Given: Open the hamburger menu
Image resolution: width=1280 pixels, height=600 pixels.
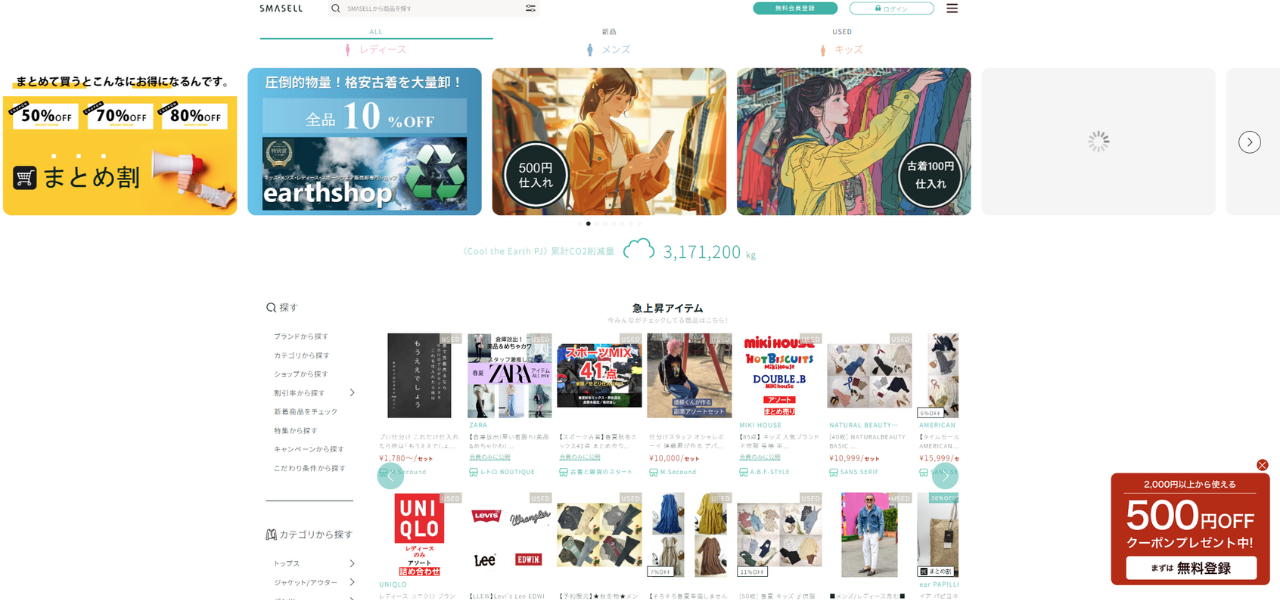Looking at the screenshot, I should pyautogui.click(x=952, y=8).
